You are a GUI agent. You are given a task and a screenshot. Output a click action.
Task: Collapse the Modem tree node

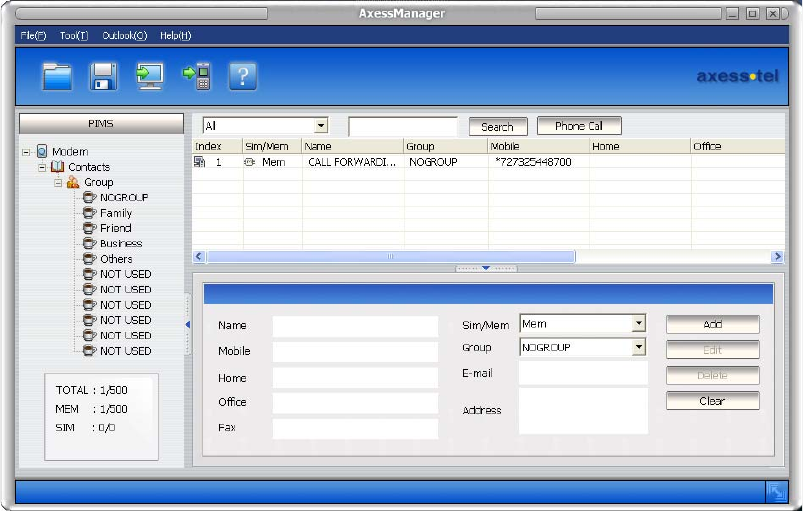pyautogui.click(x=26, y=152)
